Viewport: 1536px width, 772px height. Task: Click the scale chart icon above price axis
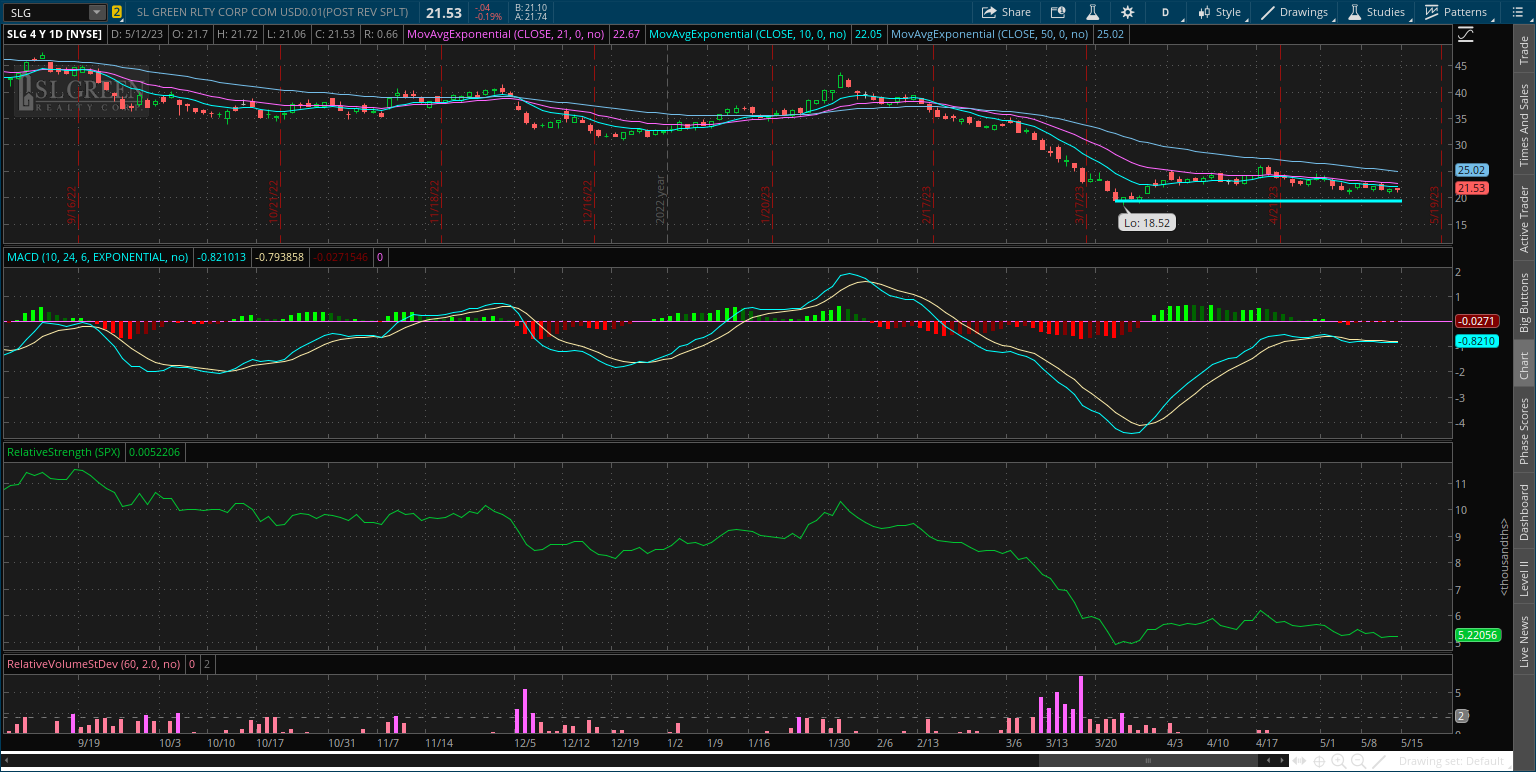[1464, 34]
